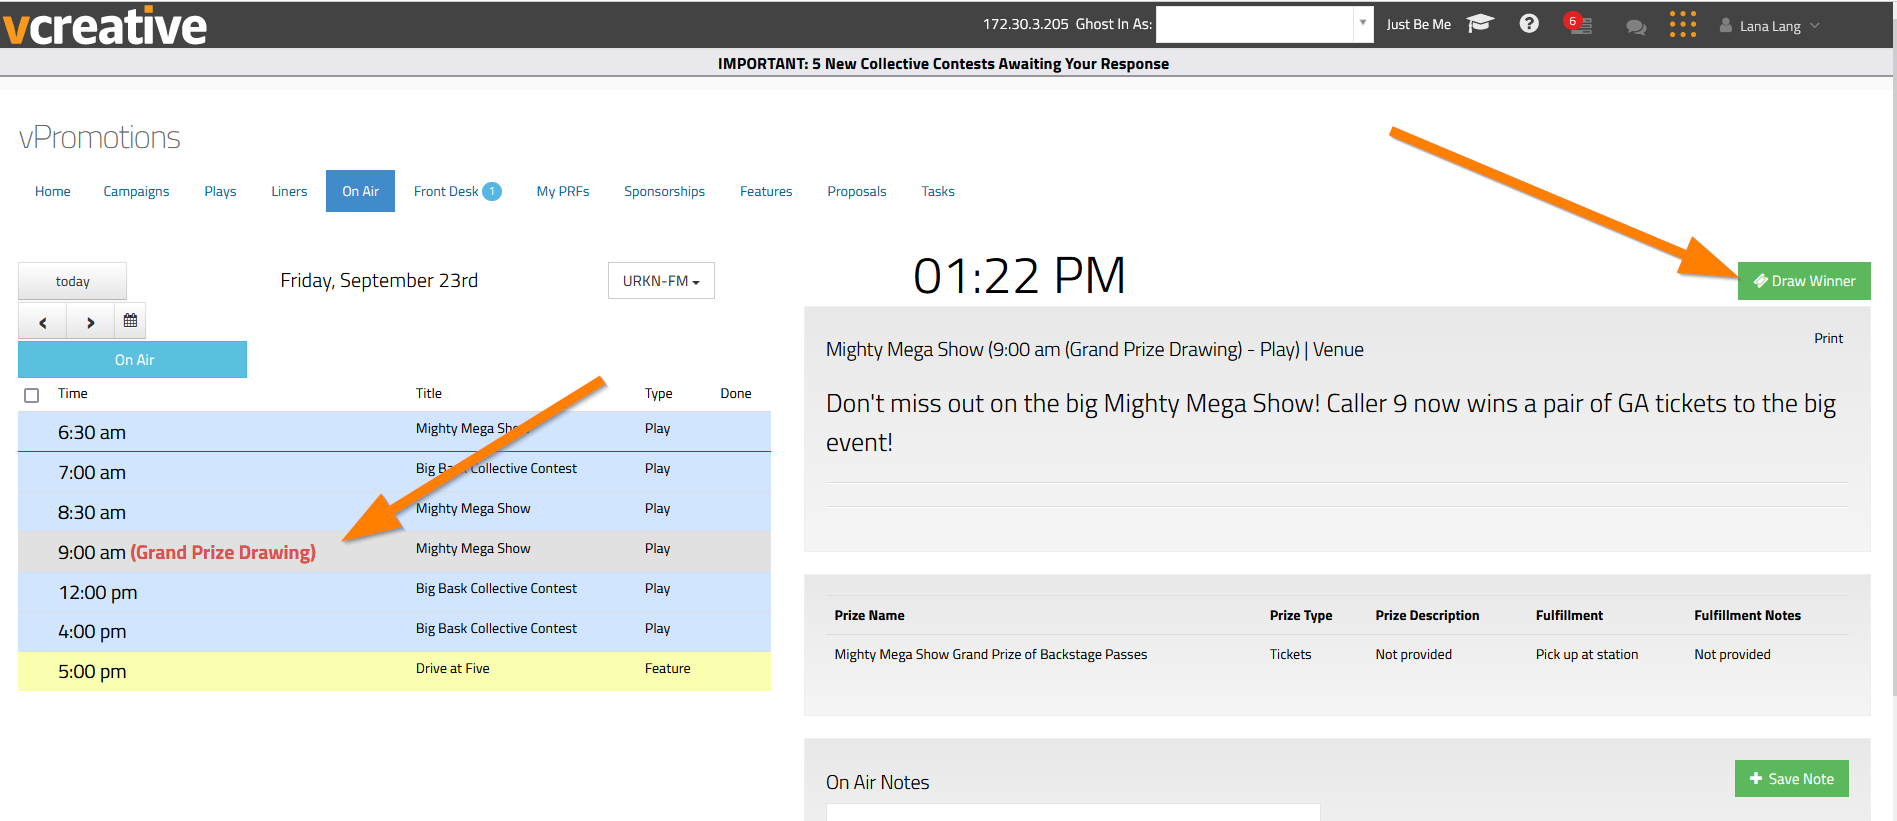Image resolution: width=1897 pixels, height=821 pixels.
Task: Open the My PRFs tab
Action: point(563,191)
